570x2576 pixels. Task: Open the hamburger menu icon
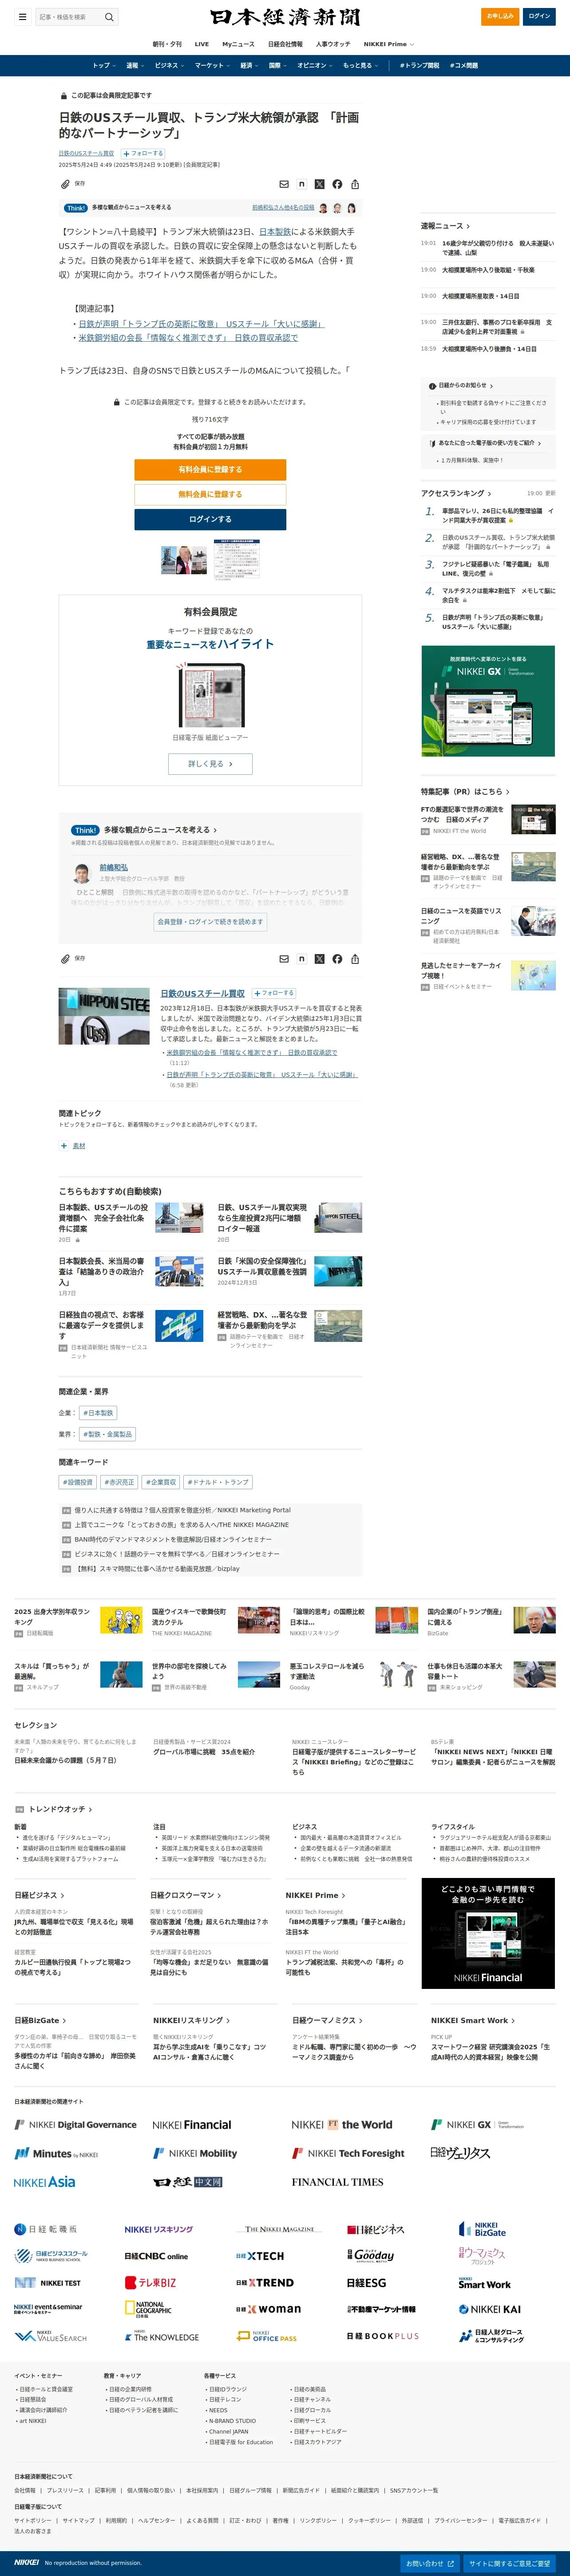click(x=22, y=17)
